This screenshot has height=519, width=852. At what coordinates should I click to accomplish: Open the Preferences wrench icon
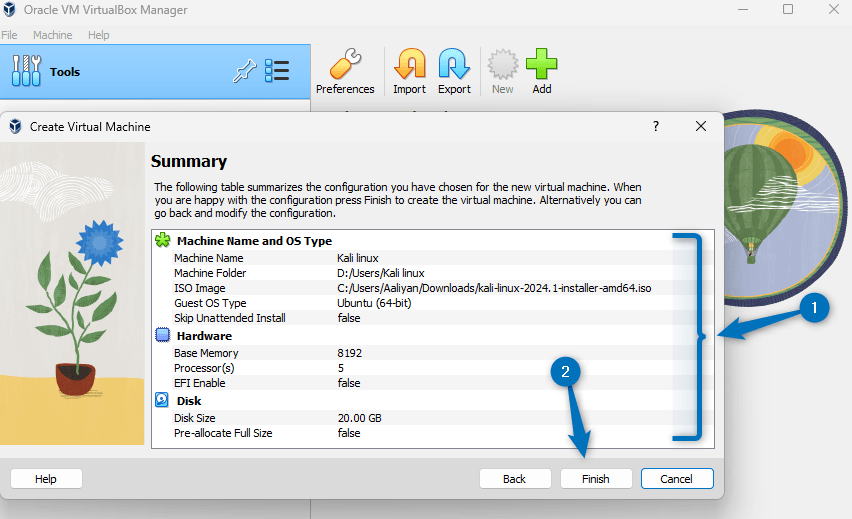coord(345,64)
